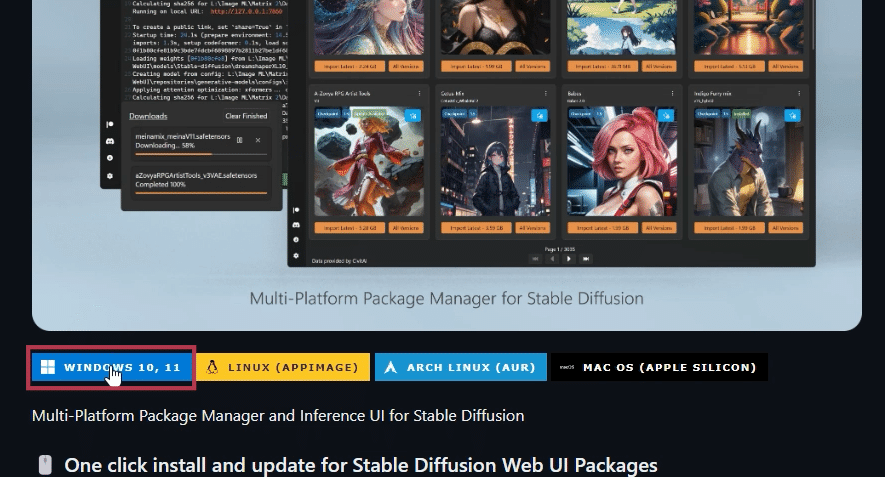Click the pink-haired woman thumbnail on the Babes card
This screenshot has width=885, height=477.
pos(621,161)
